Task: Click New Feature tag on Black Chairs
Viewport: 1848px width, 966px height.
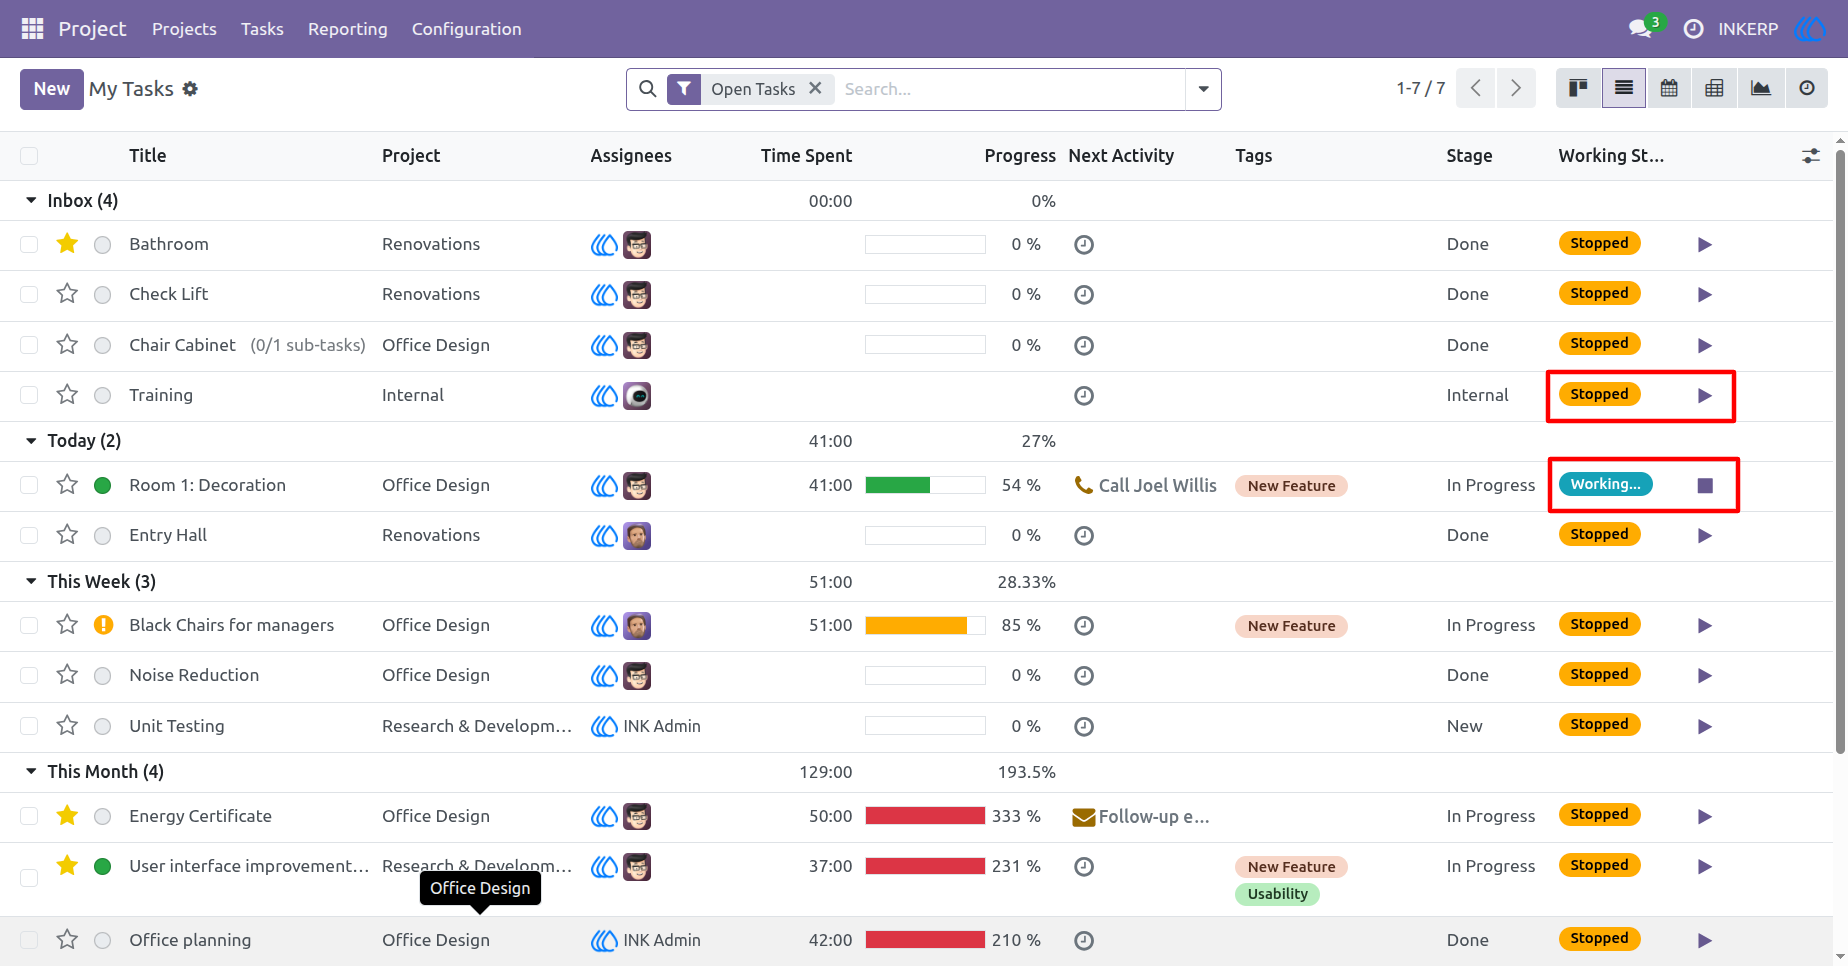Action: click(x=1291, y=626)
